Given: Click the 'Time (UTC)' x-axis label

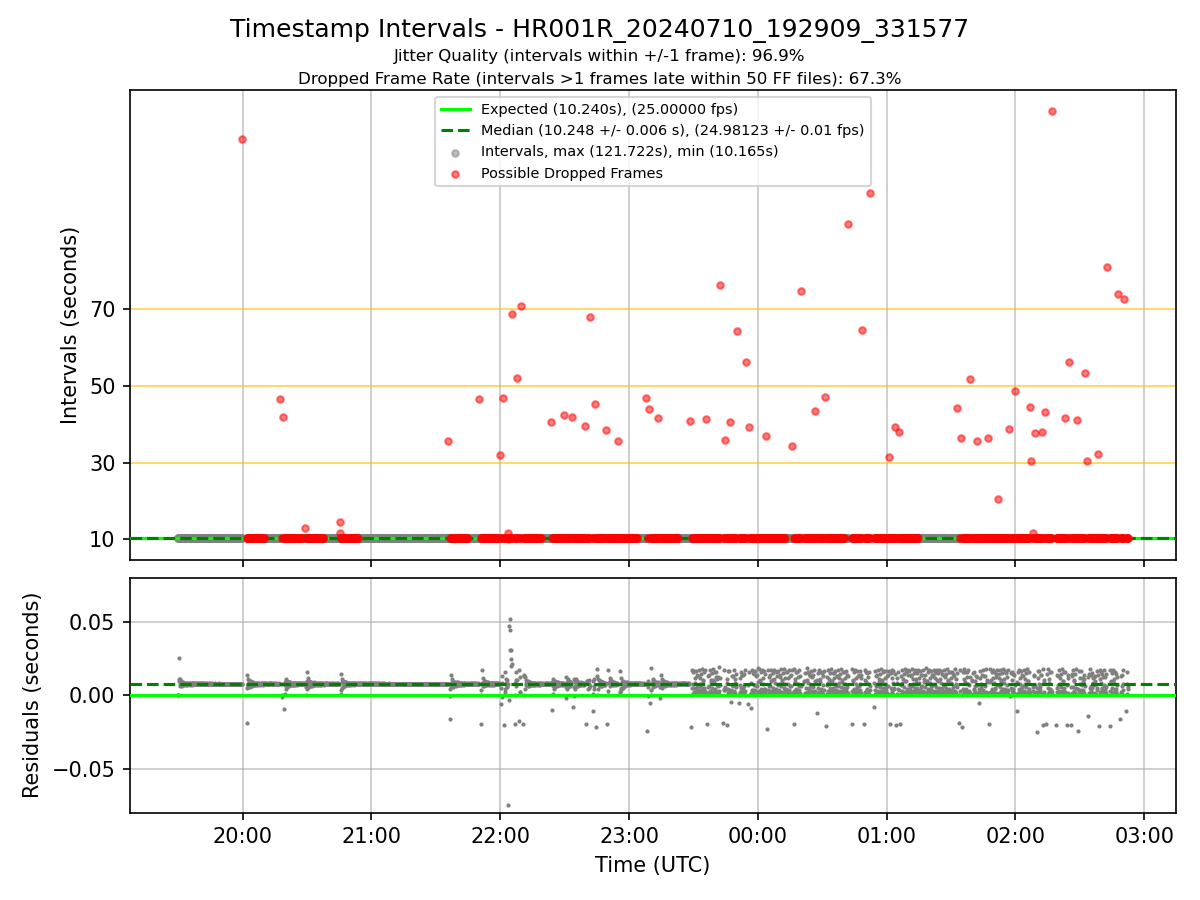Looking at the screenshot, I should point(652,865).
